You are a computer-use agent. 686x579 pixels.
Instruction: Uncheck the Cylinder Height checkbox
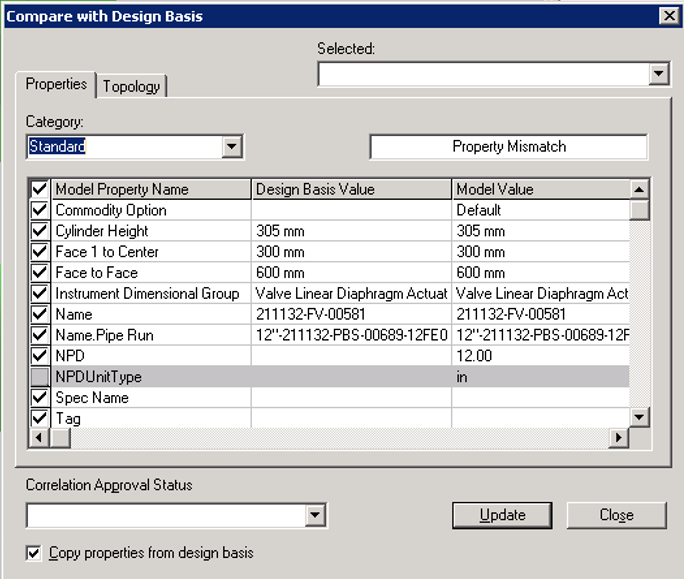tap(40, 231)
